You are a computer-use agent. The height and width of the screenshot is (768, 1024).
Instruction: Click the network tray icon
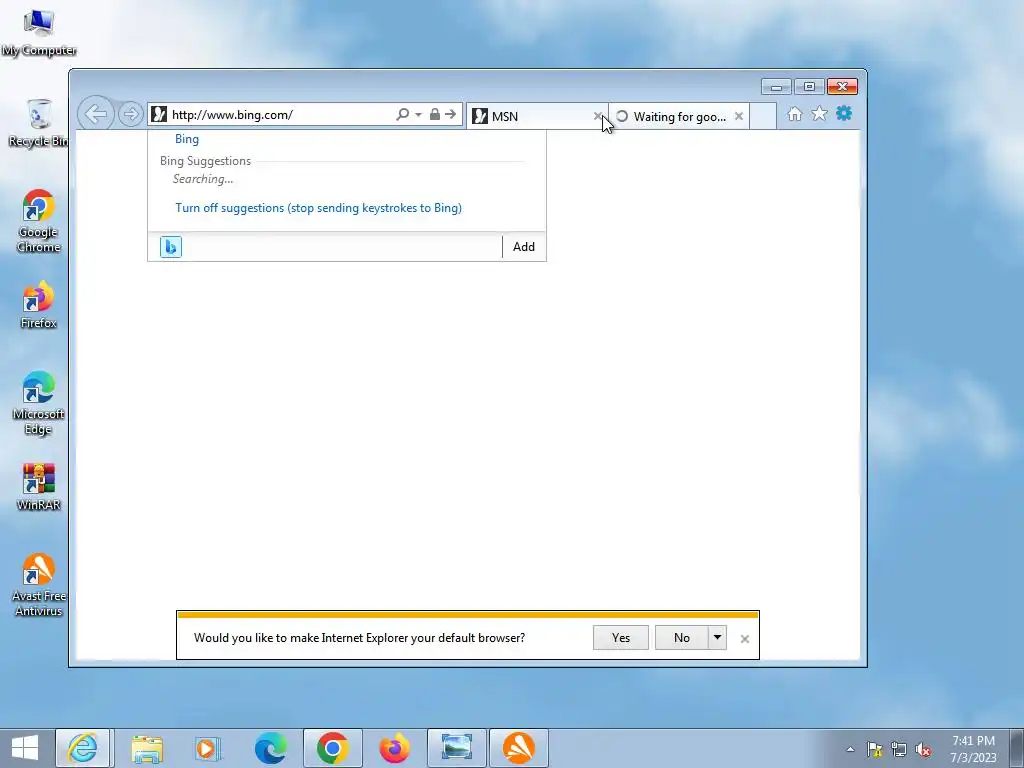899,749
